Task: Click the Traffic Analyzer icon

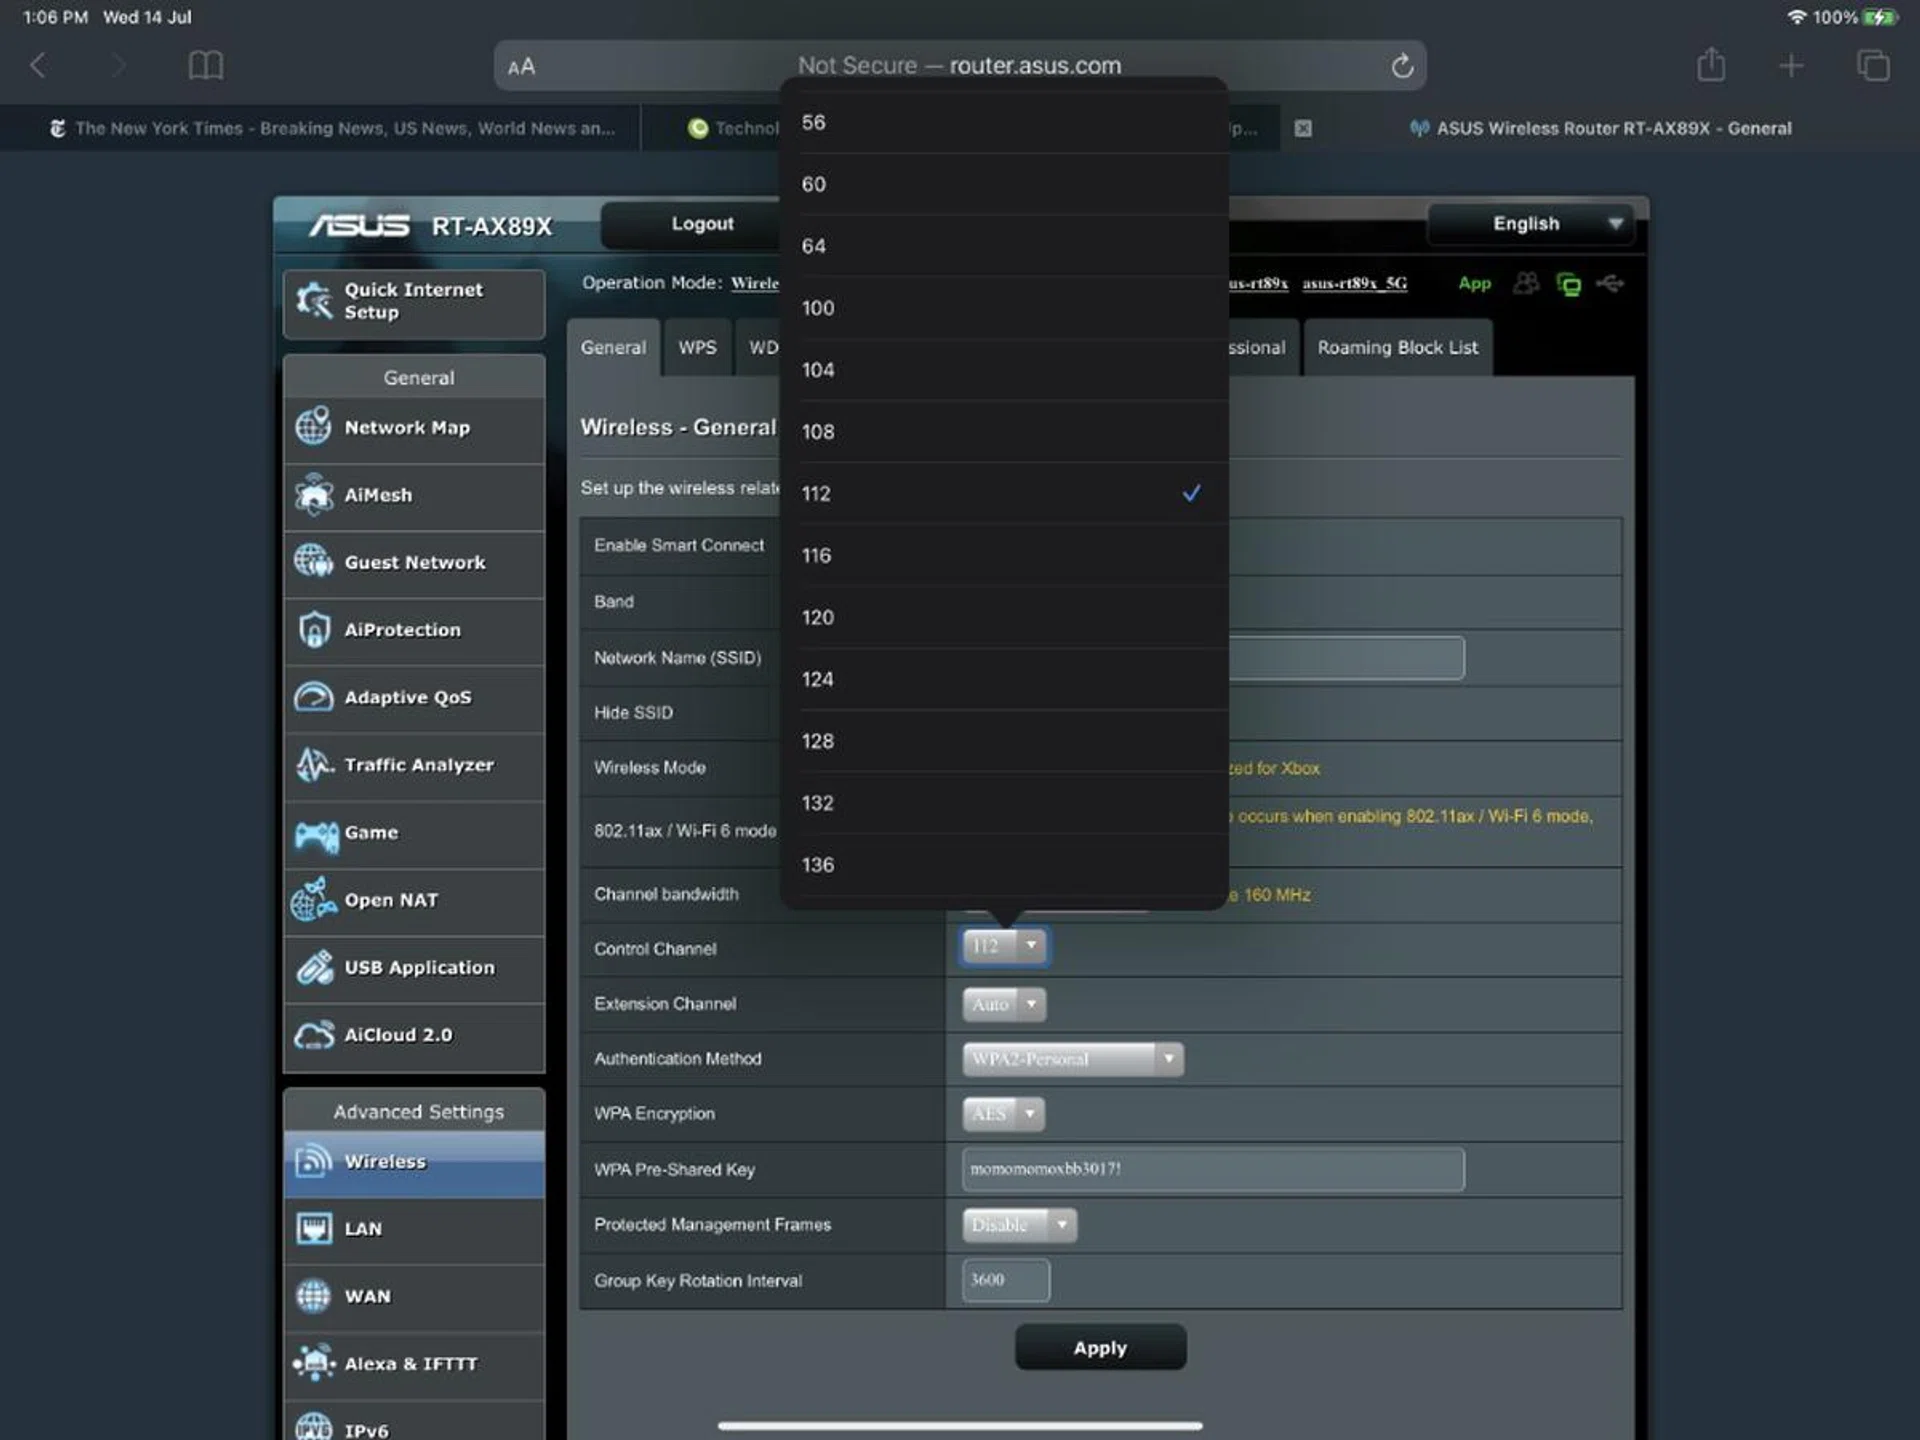Action: click(313, 765)
